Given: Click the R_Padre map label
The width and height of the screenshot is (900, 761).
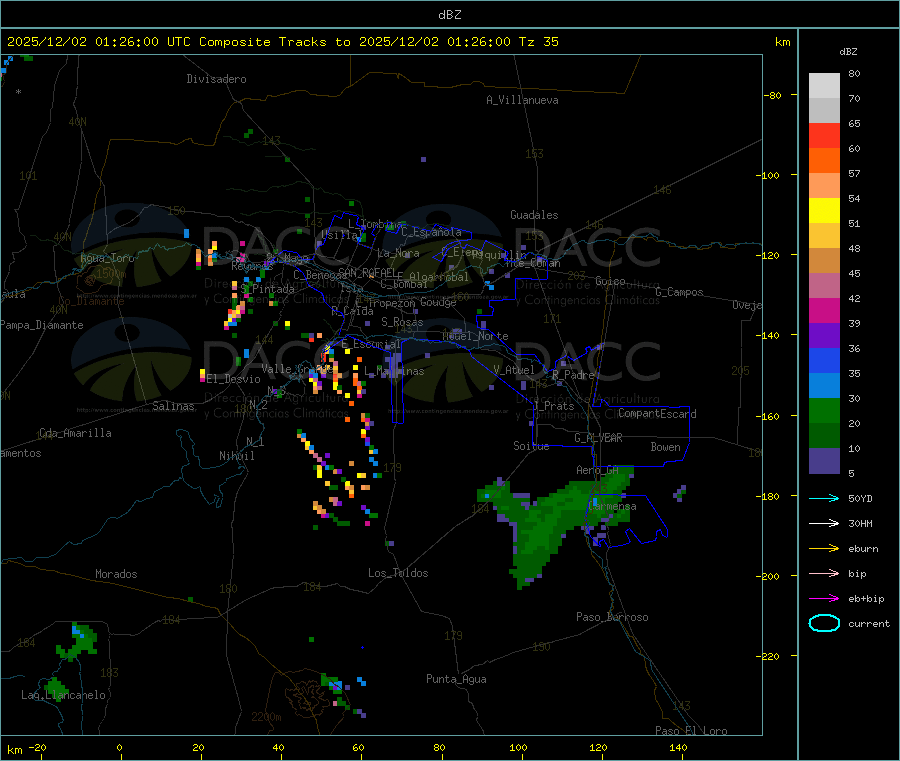Looking at the screenshot, I should pyautogui.click(x=573, y=375).
